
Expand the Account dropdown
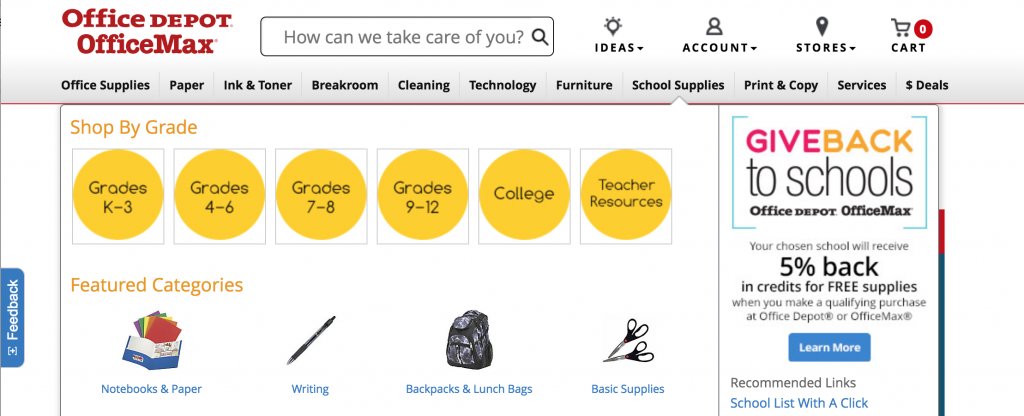pos(719,47)
